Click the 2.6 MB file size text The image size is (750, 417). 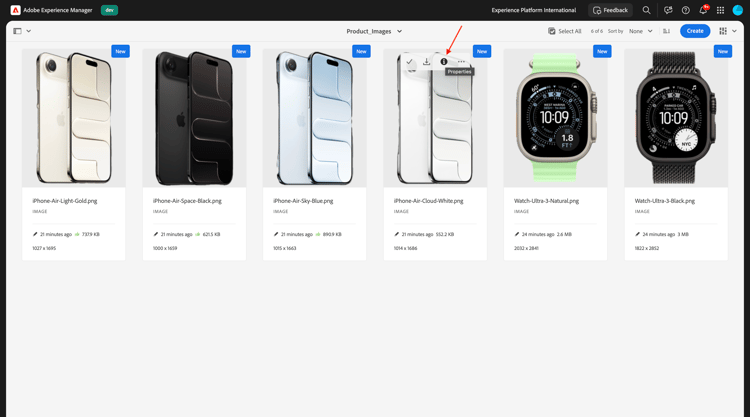[564, 234]
